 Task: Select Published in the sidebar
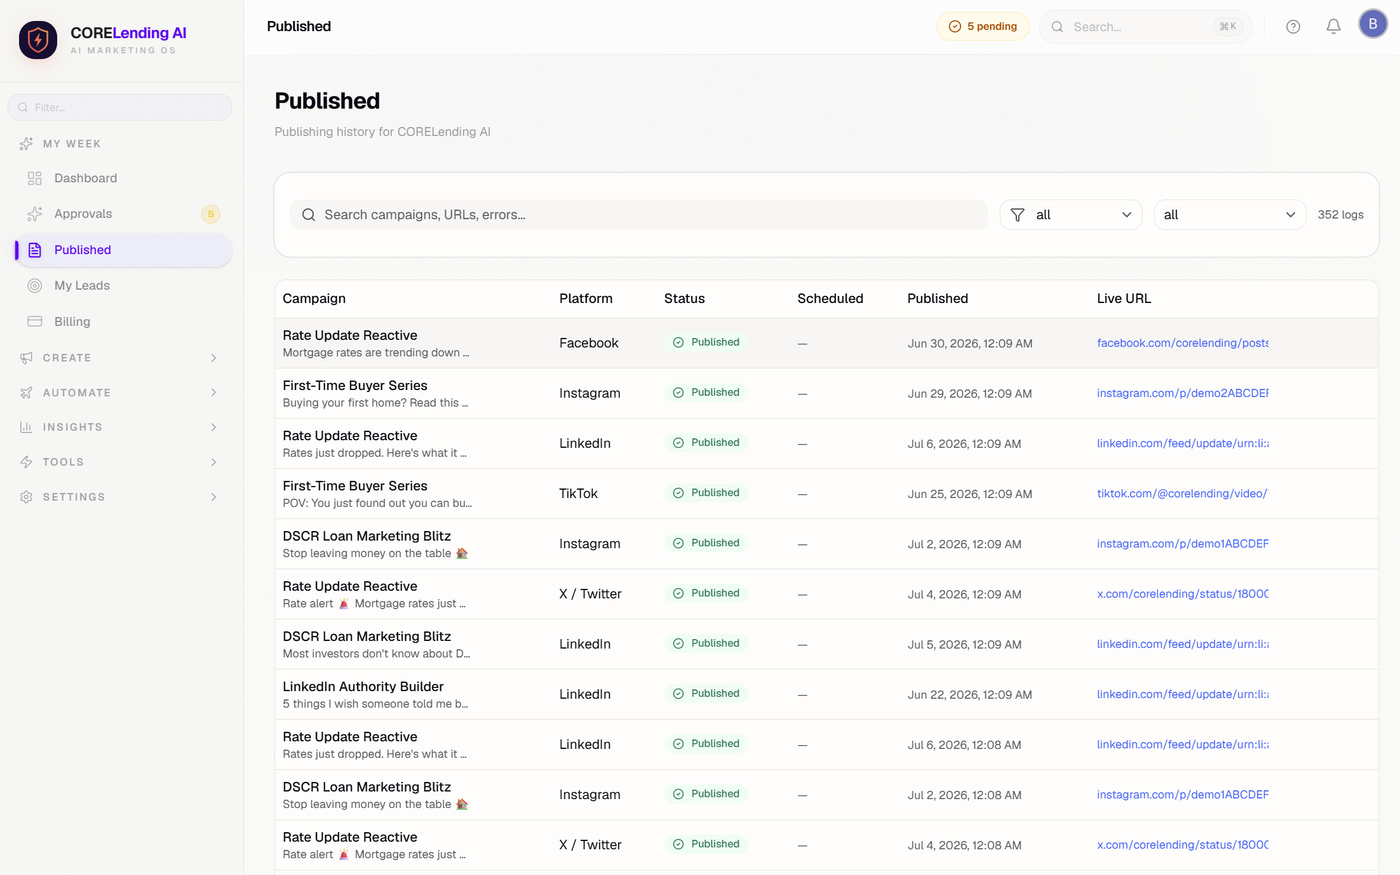point(124,250)
